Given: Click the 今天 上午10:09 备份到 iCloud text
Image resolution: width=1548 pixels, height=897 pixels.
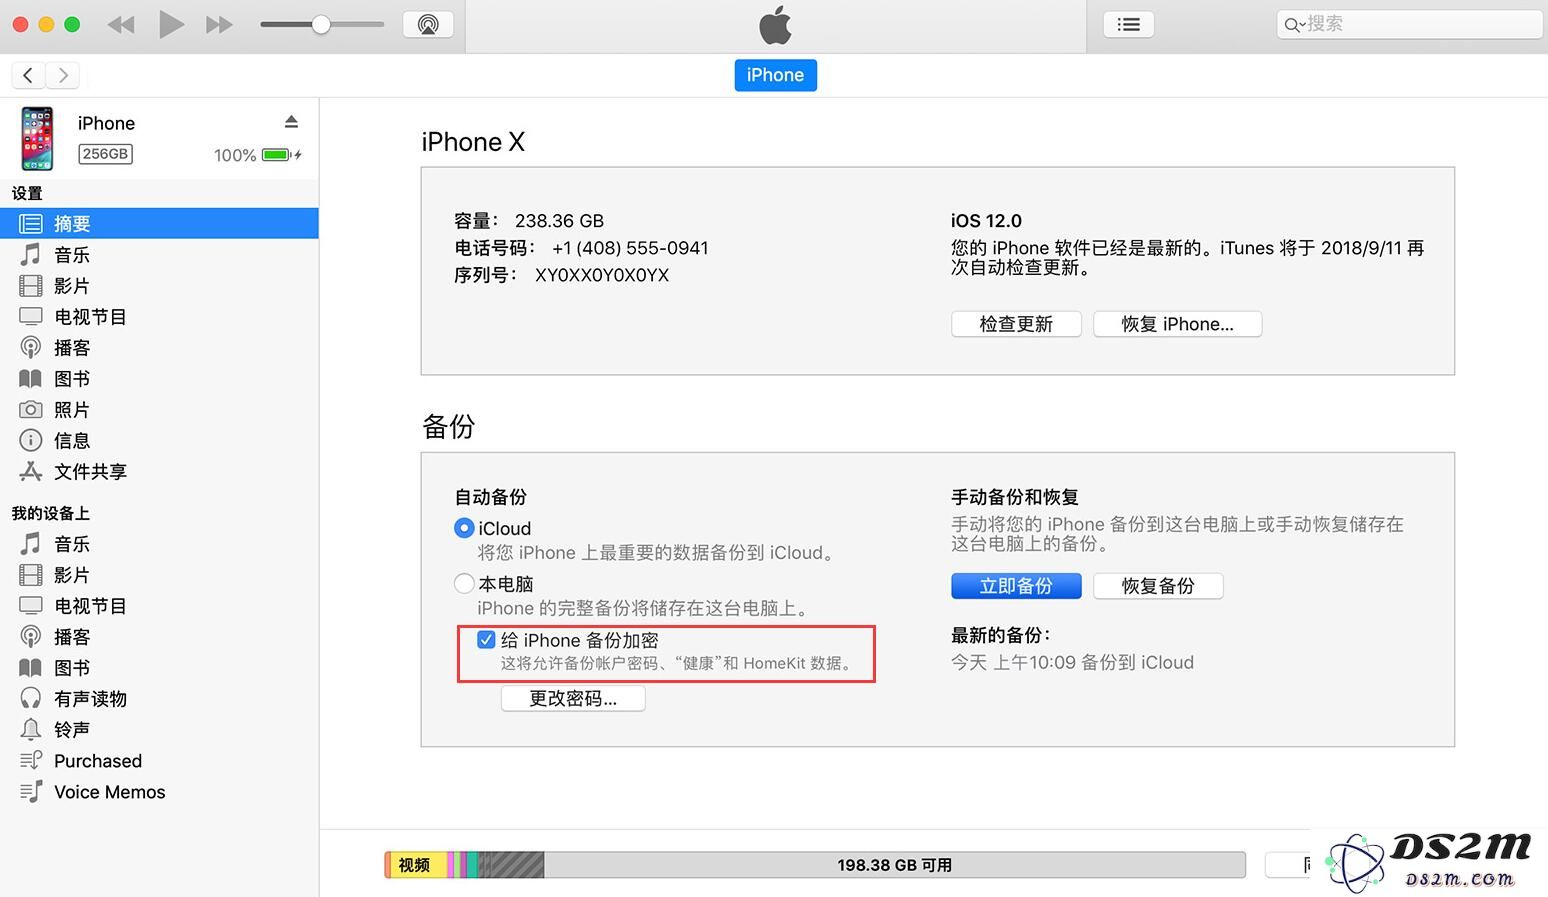Looking at the screenshot, I should click(x=1072, y=662).
